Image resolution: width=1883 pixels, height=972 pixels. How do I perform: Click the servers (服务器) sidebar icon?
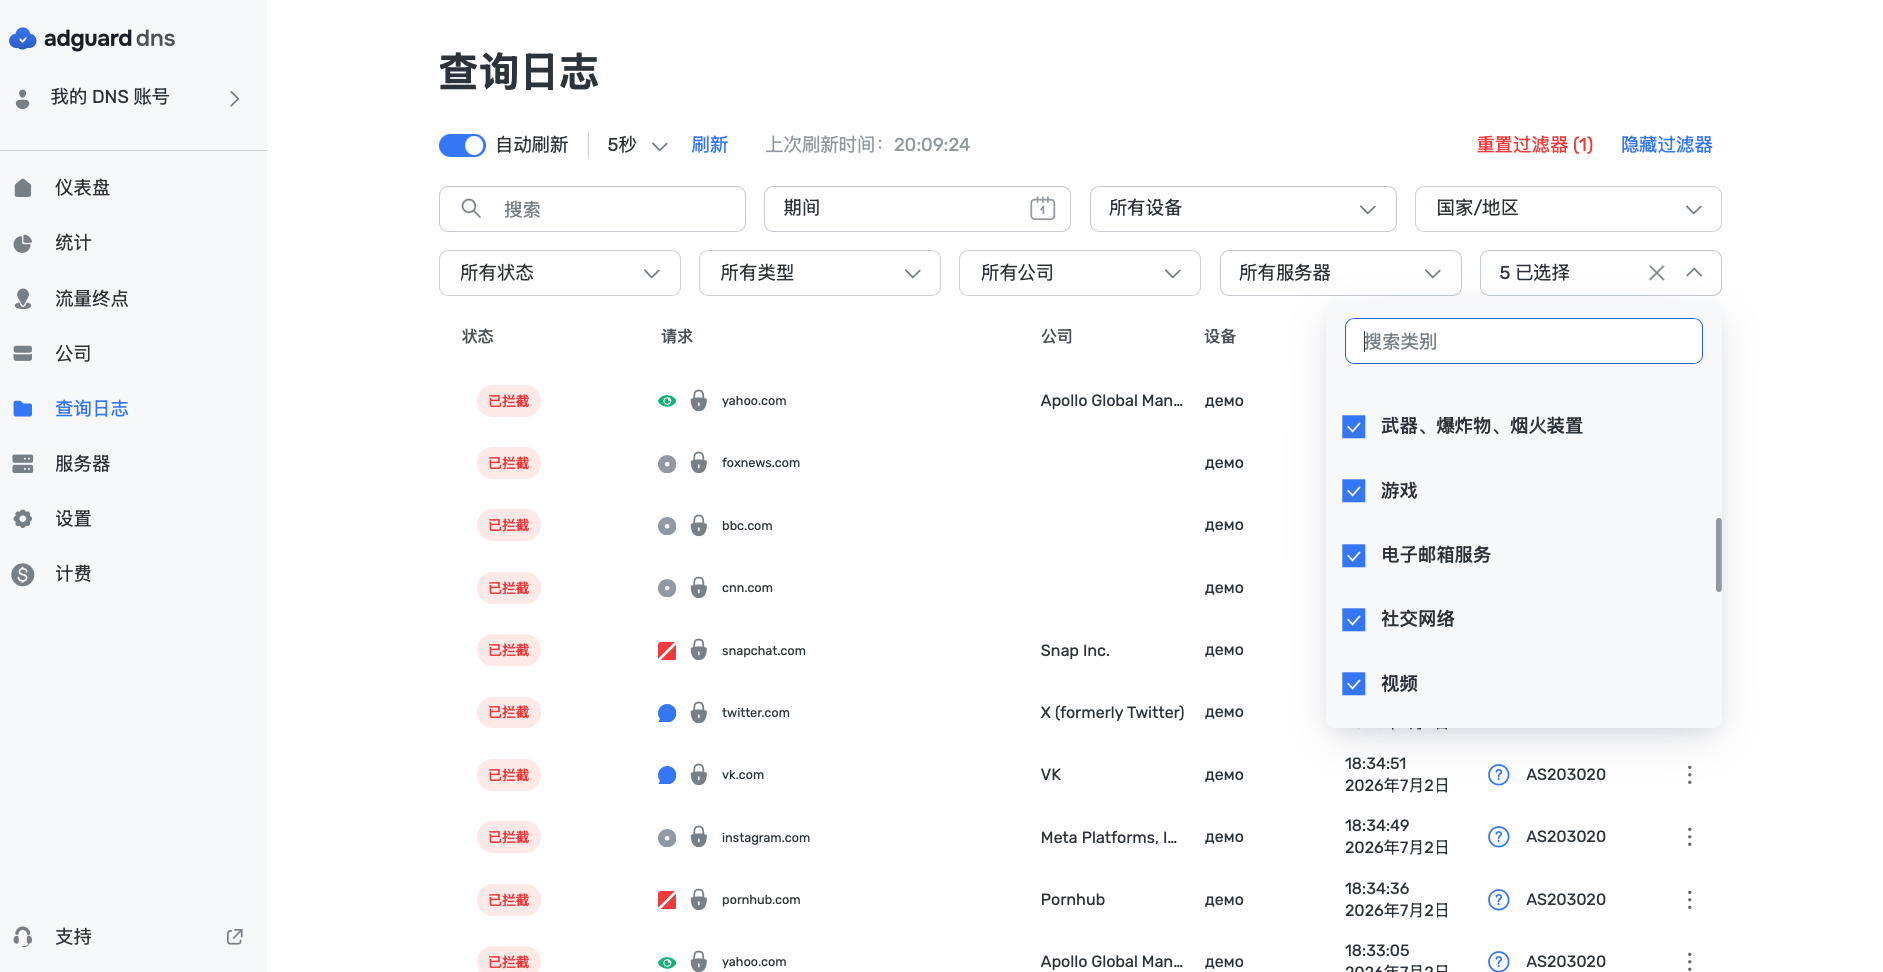pos(23,464)
